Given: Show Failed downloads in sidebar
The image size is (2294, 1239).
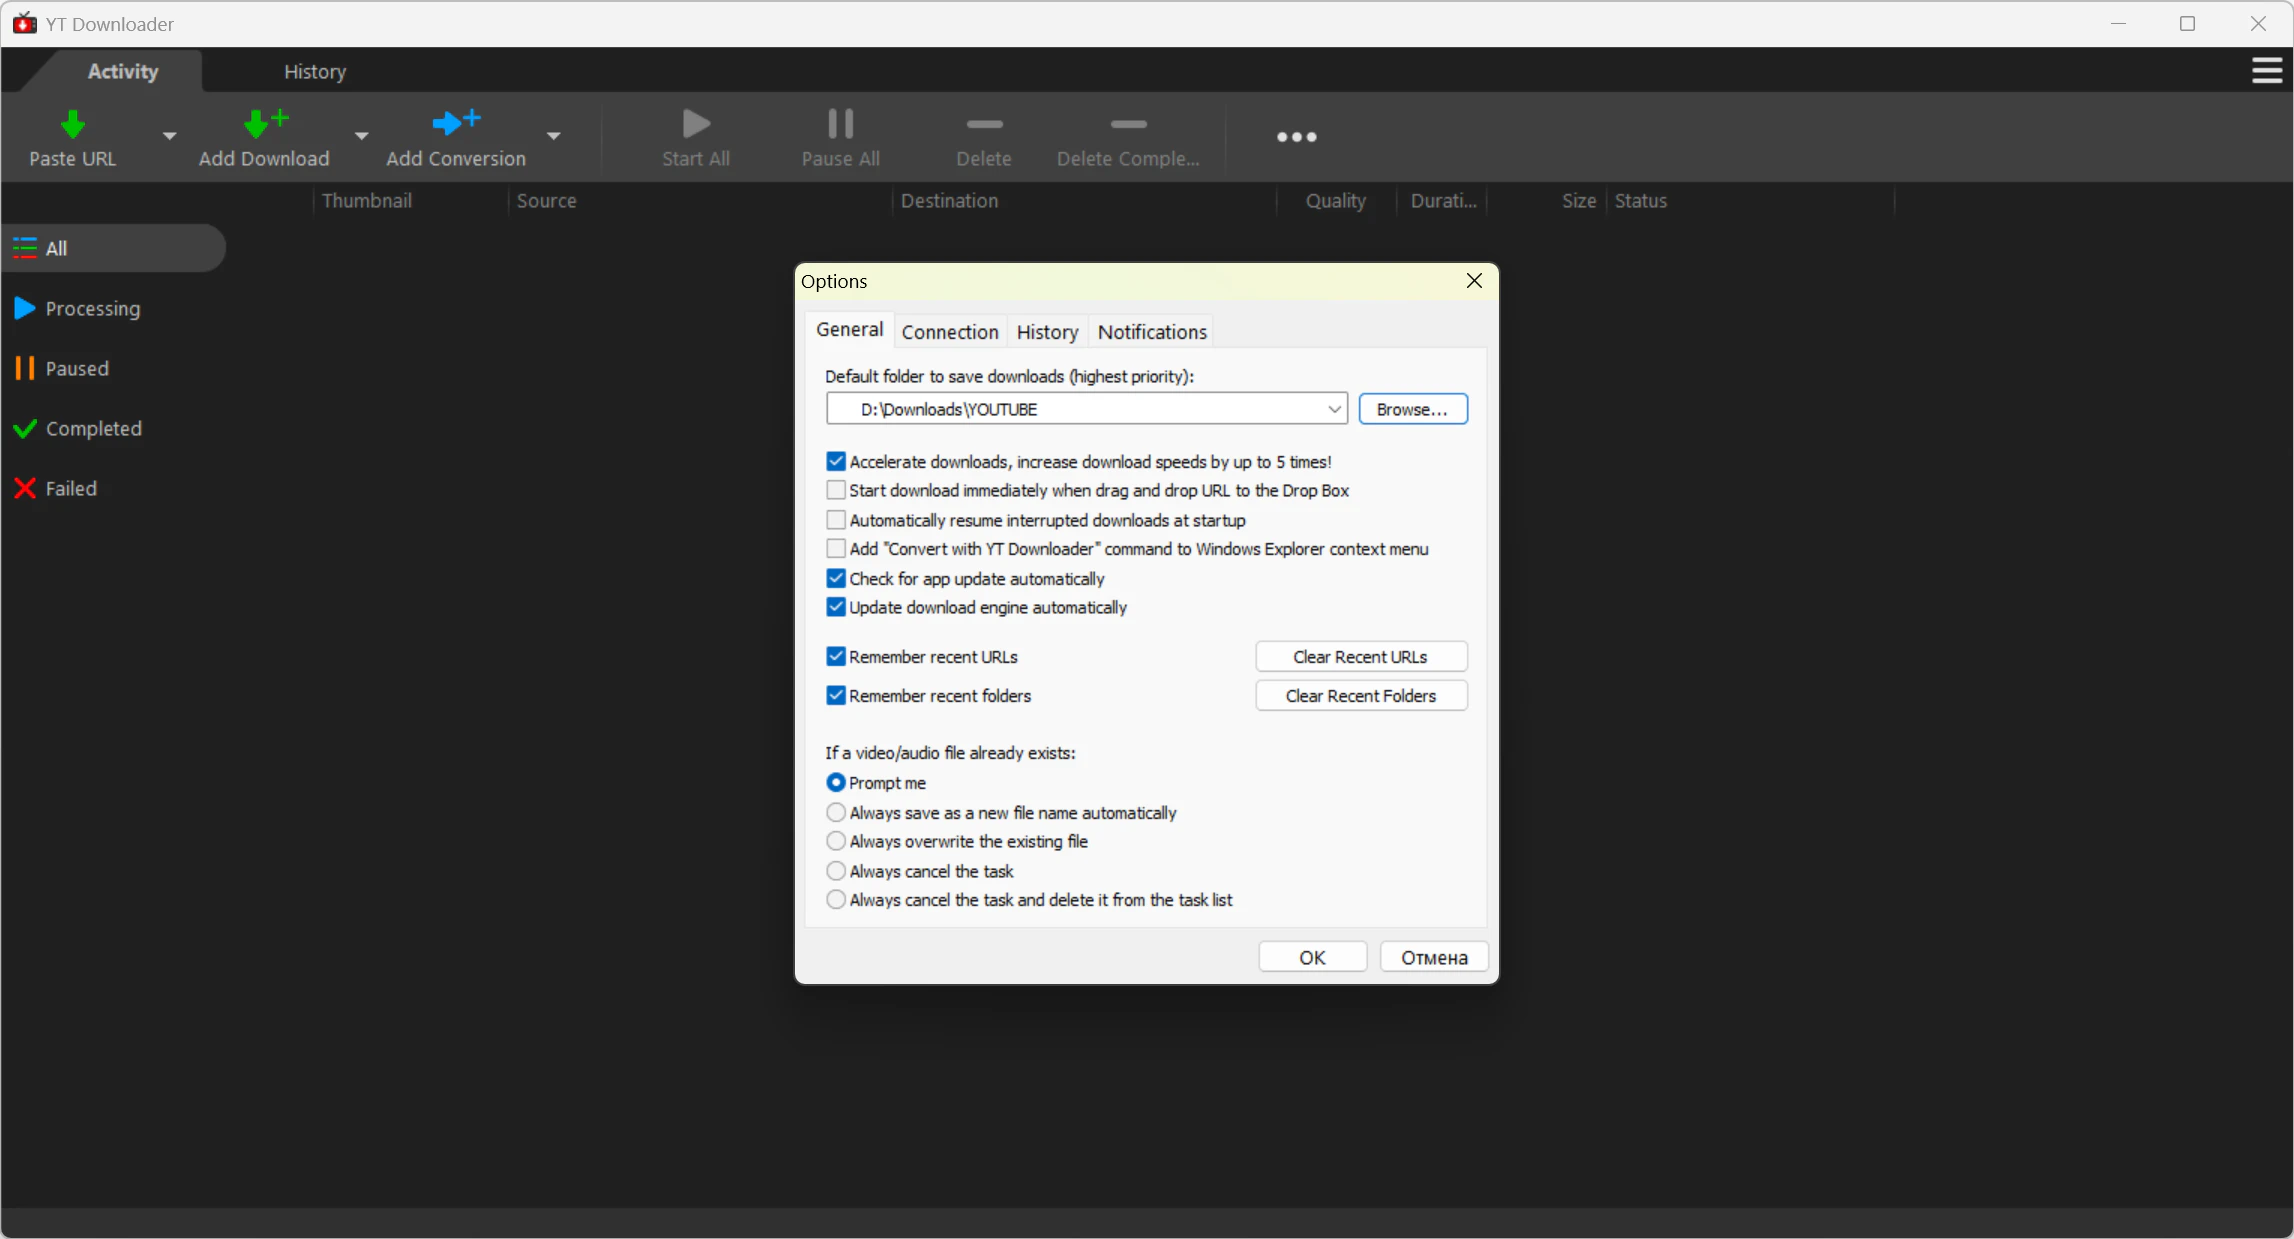Looking at the screenshot, I should click(70, 489).
